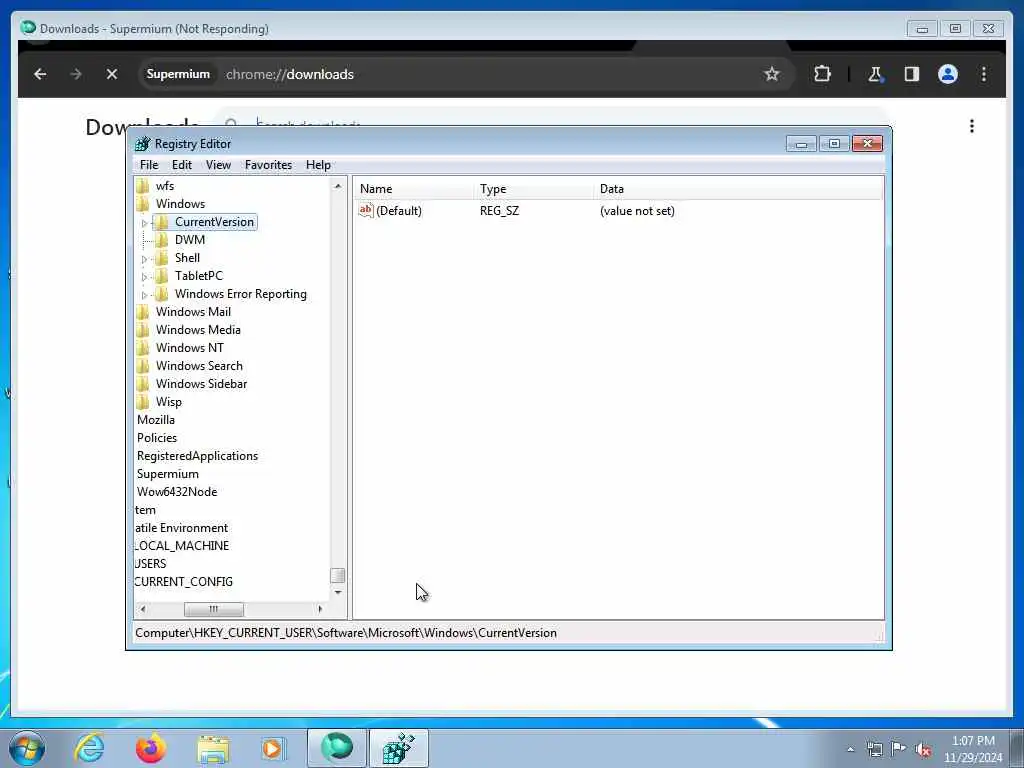Select the Wow6432Node registry key
Viewport: 1024px width, 768px height.
point(177,492)
